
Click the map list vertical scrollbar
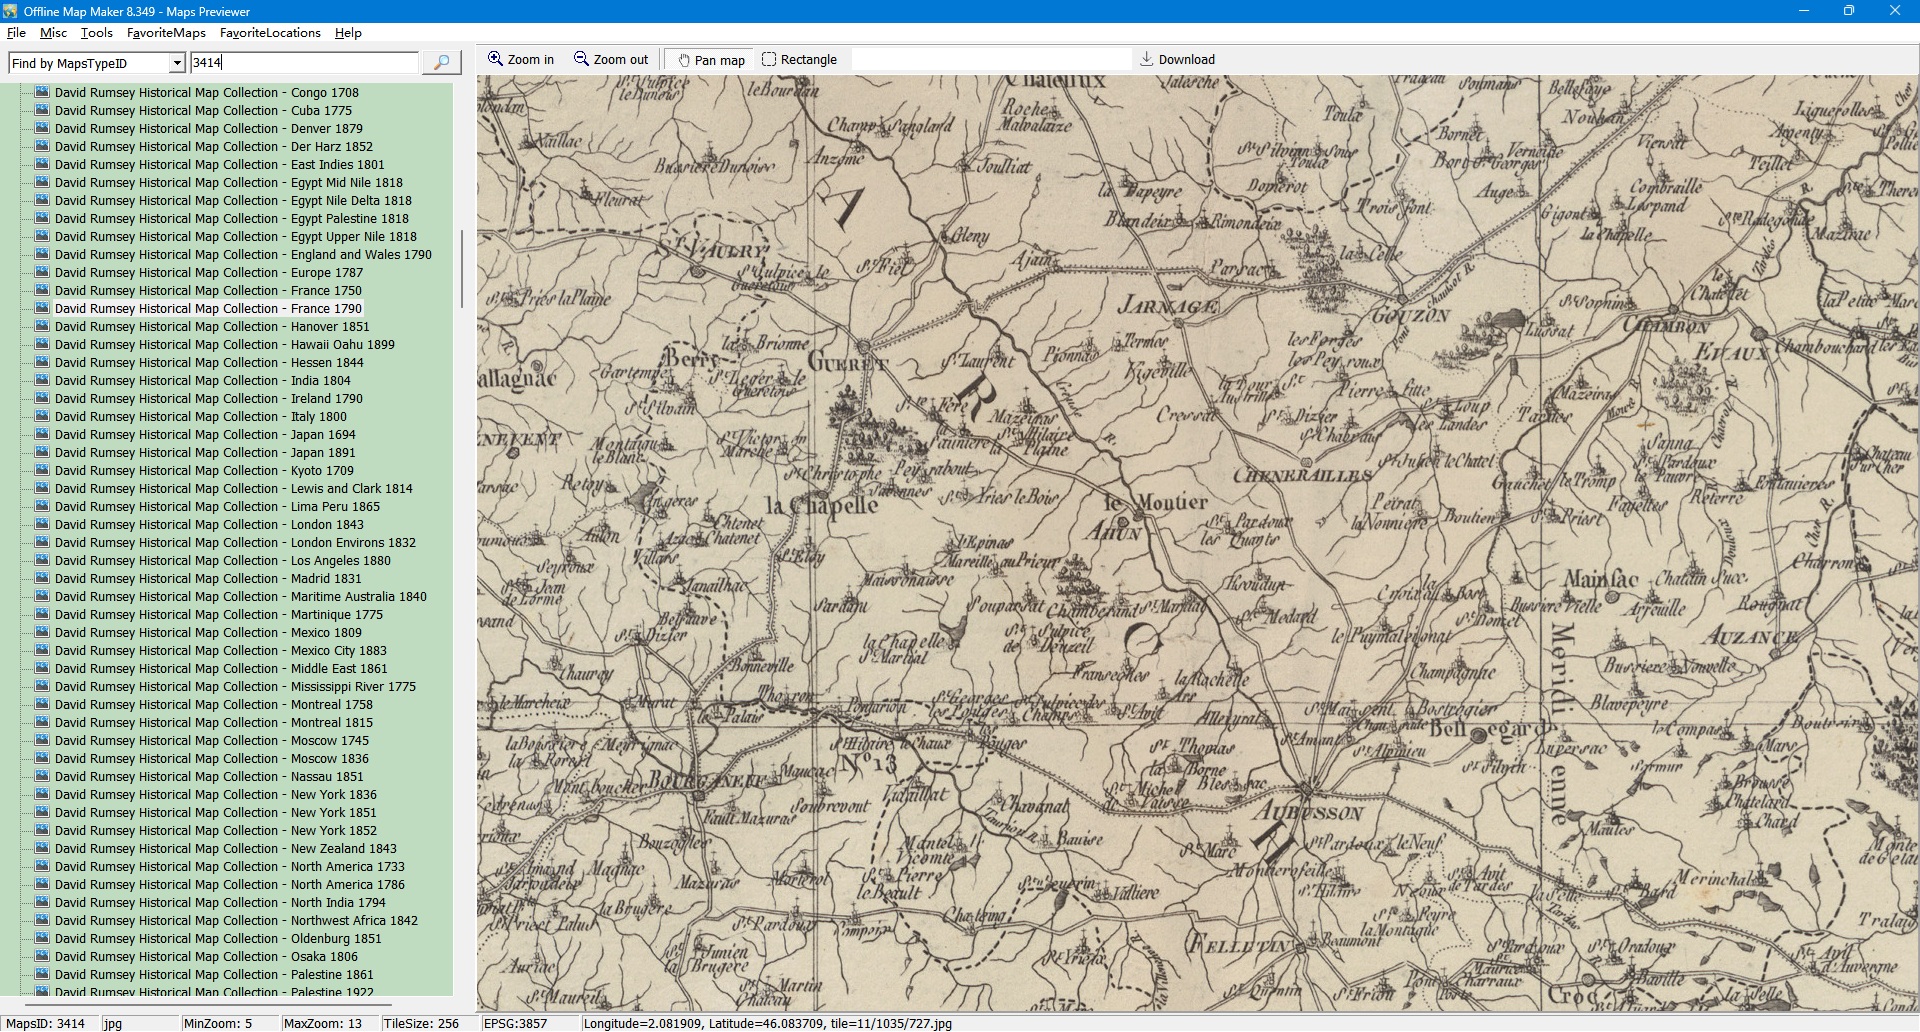click(x=461, y=270)
